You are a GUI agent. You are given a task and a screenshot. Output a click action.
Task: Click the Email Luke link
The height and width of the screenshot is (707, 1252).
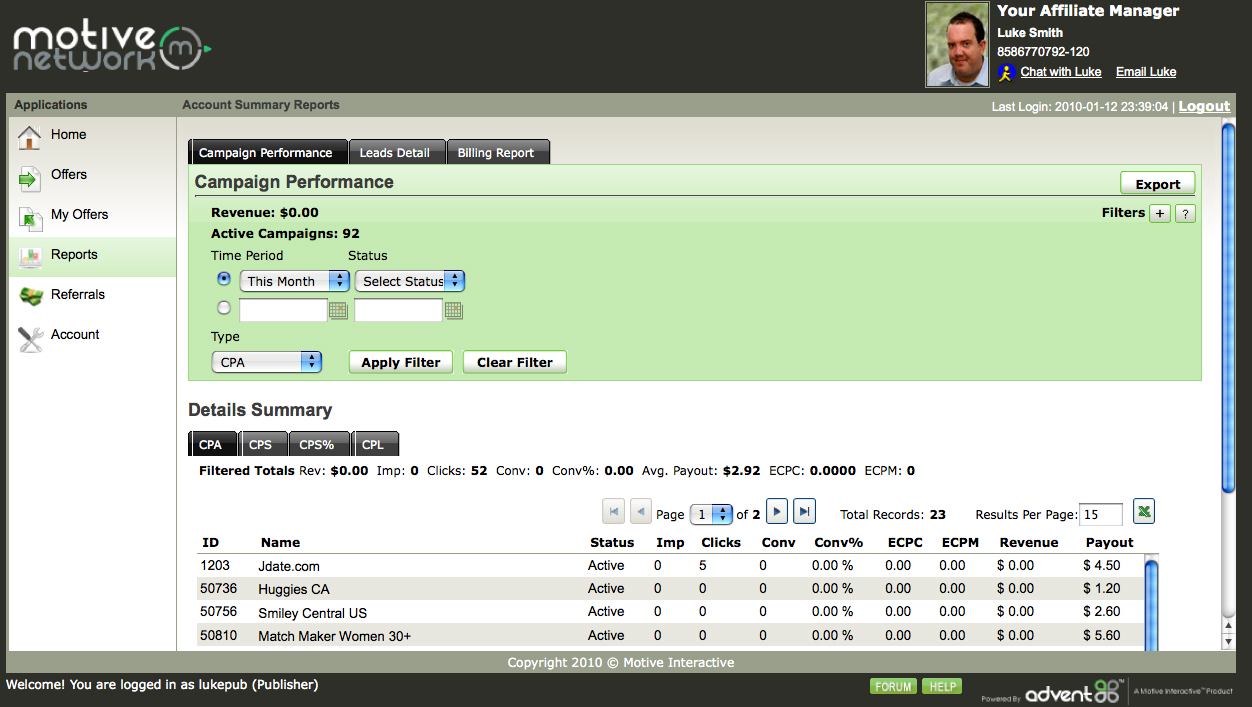point(1146,72)
